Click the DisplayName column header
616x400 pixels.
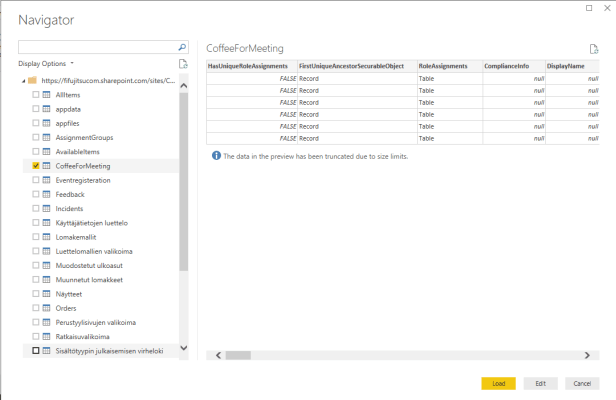pyautogui.click(x=572, y=66)
